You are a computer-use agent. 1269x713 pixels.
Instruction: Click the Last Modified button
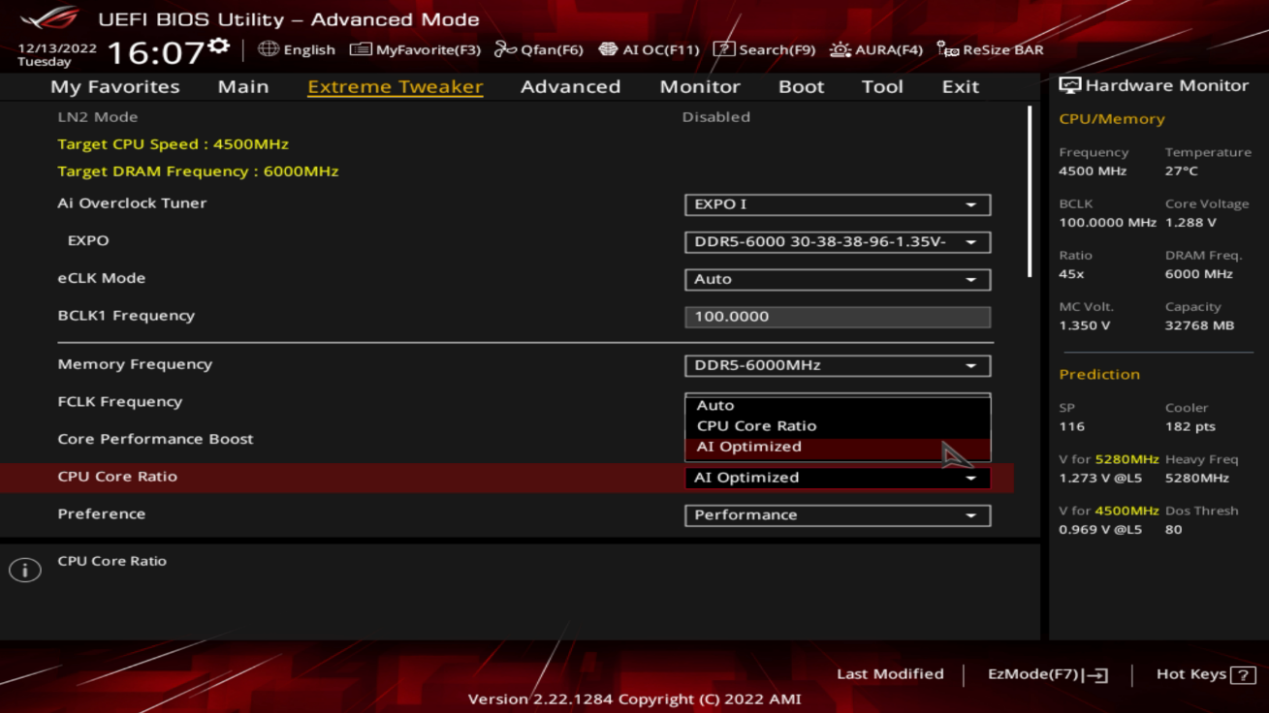tap(889, 674)
